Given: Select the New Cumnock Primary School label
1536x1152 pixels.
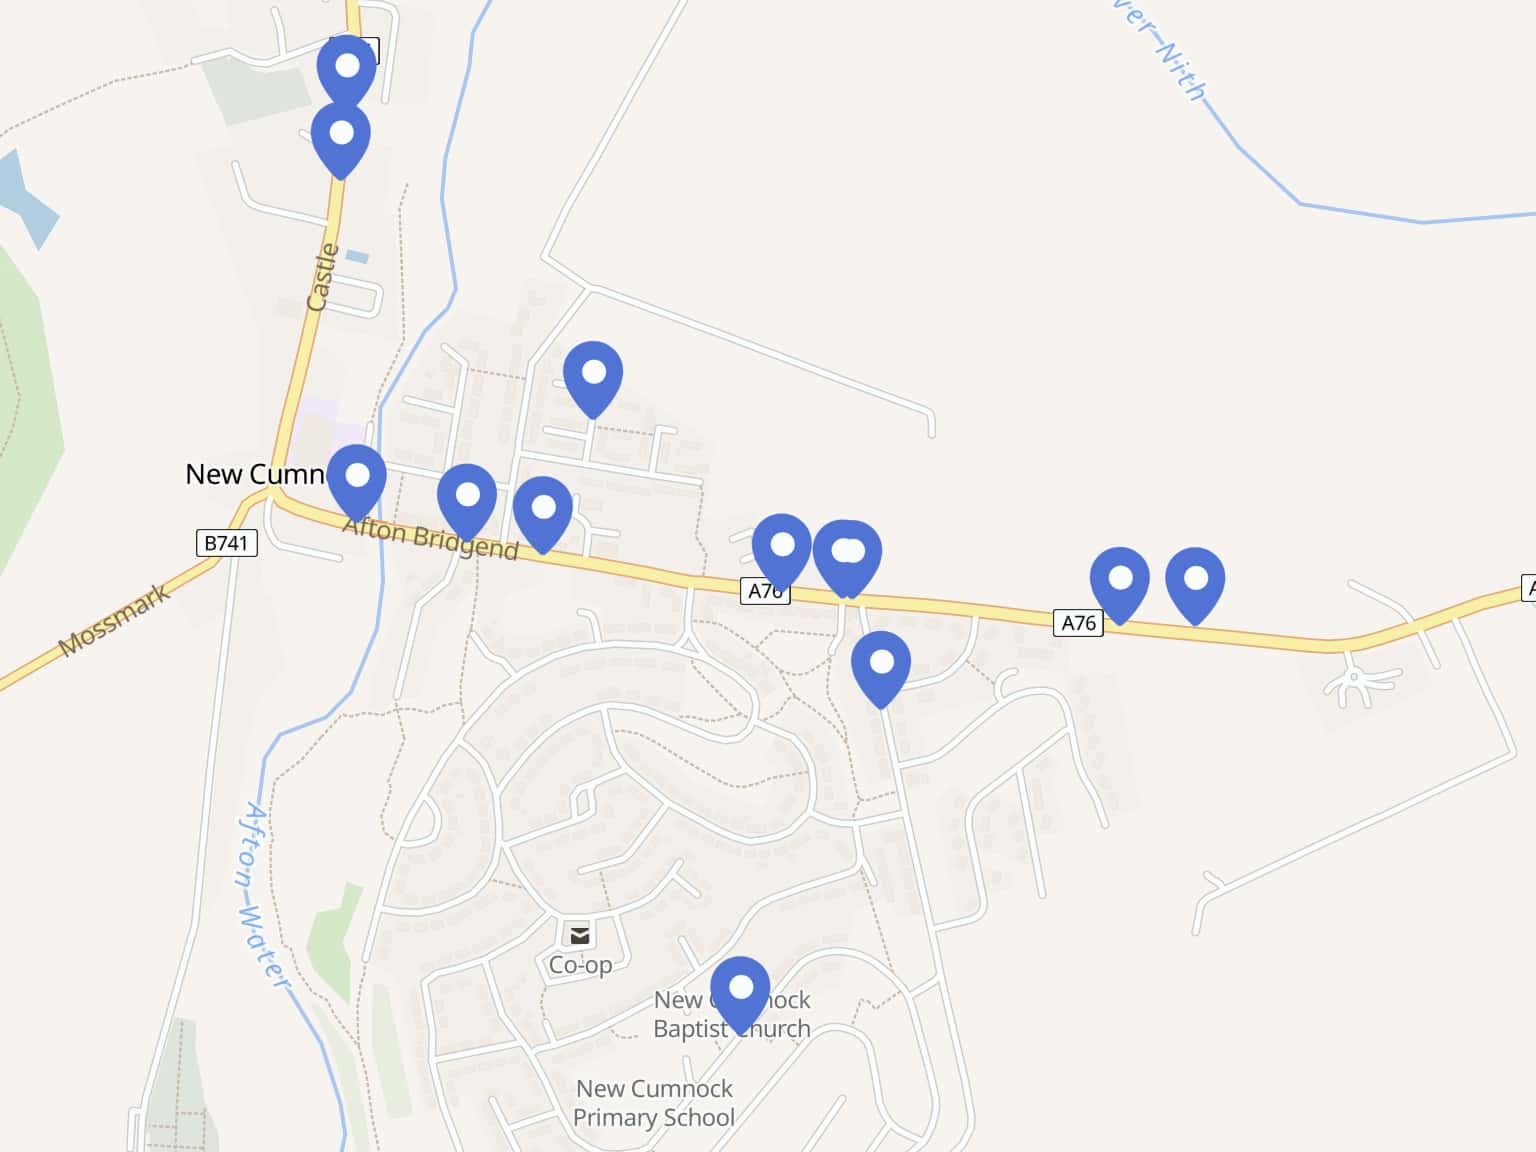Looking at the screenshot, I should coord(654,1103).
